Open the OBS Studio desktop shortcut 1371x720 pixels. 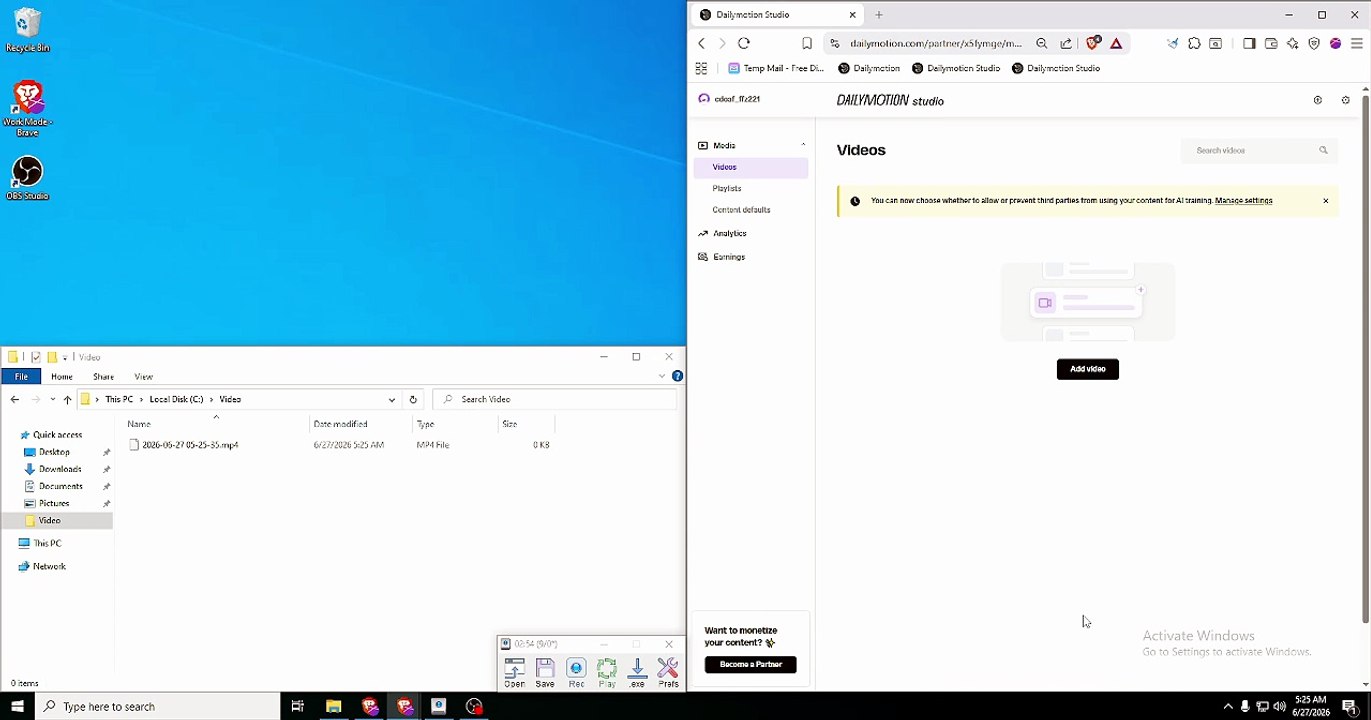[28, 178]
